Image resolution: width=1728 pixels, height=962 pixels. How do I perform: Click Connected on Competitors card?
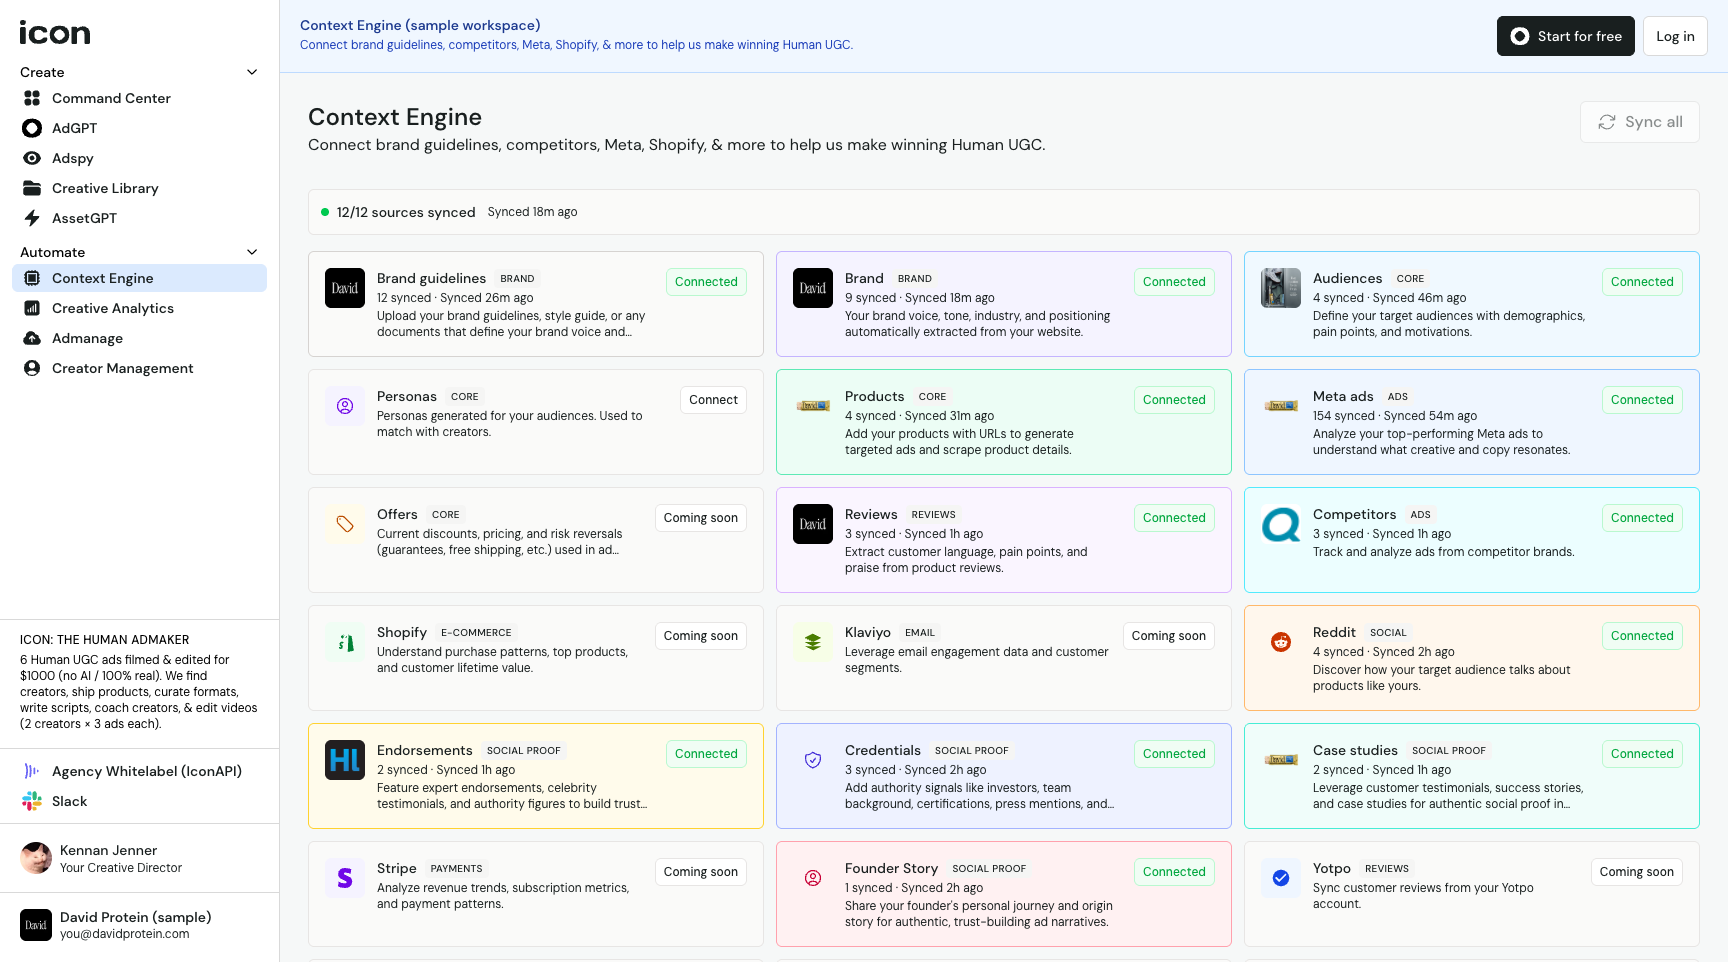click(1642, 518)
